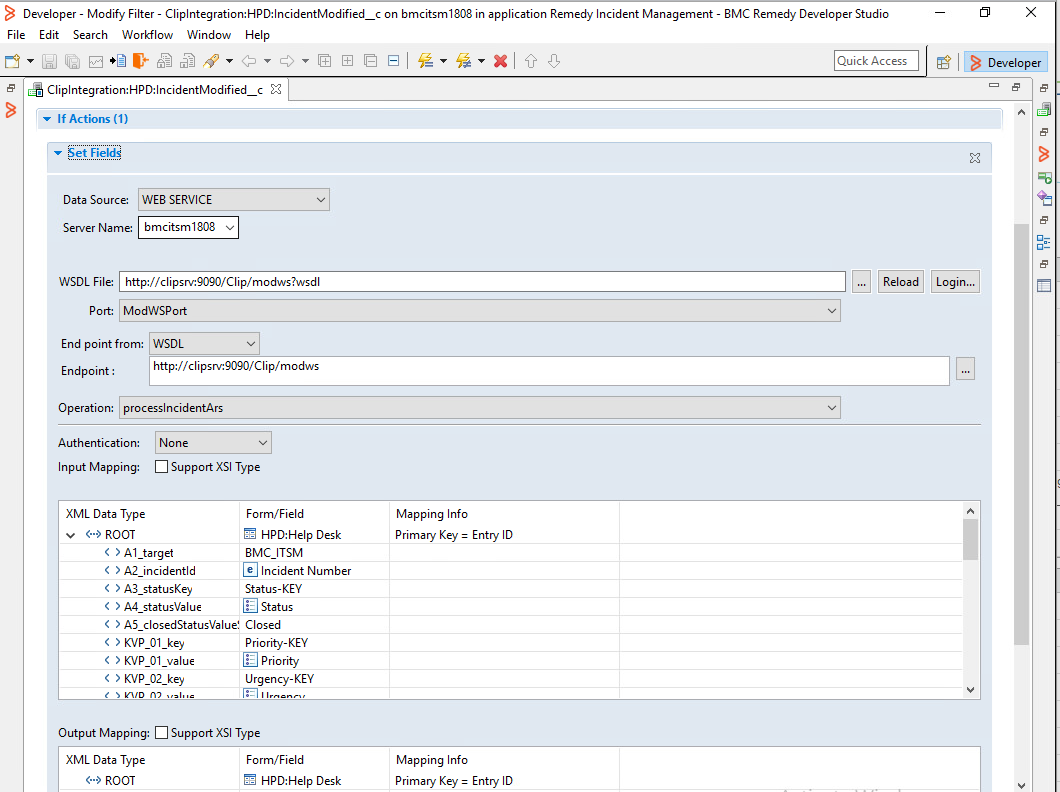Click the WSDL File browse ellipsis button

861,282
